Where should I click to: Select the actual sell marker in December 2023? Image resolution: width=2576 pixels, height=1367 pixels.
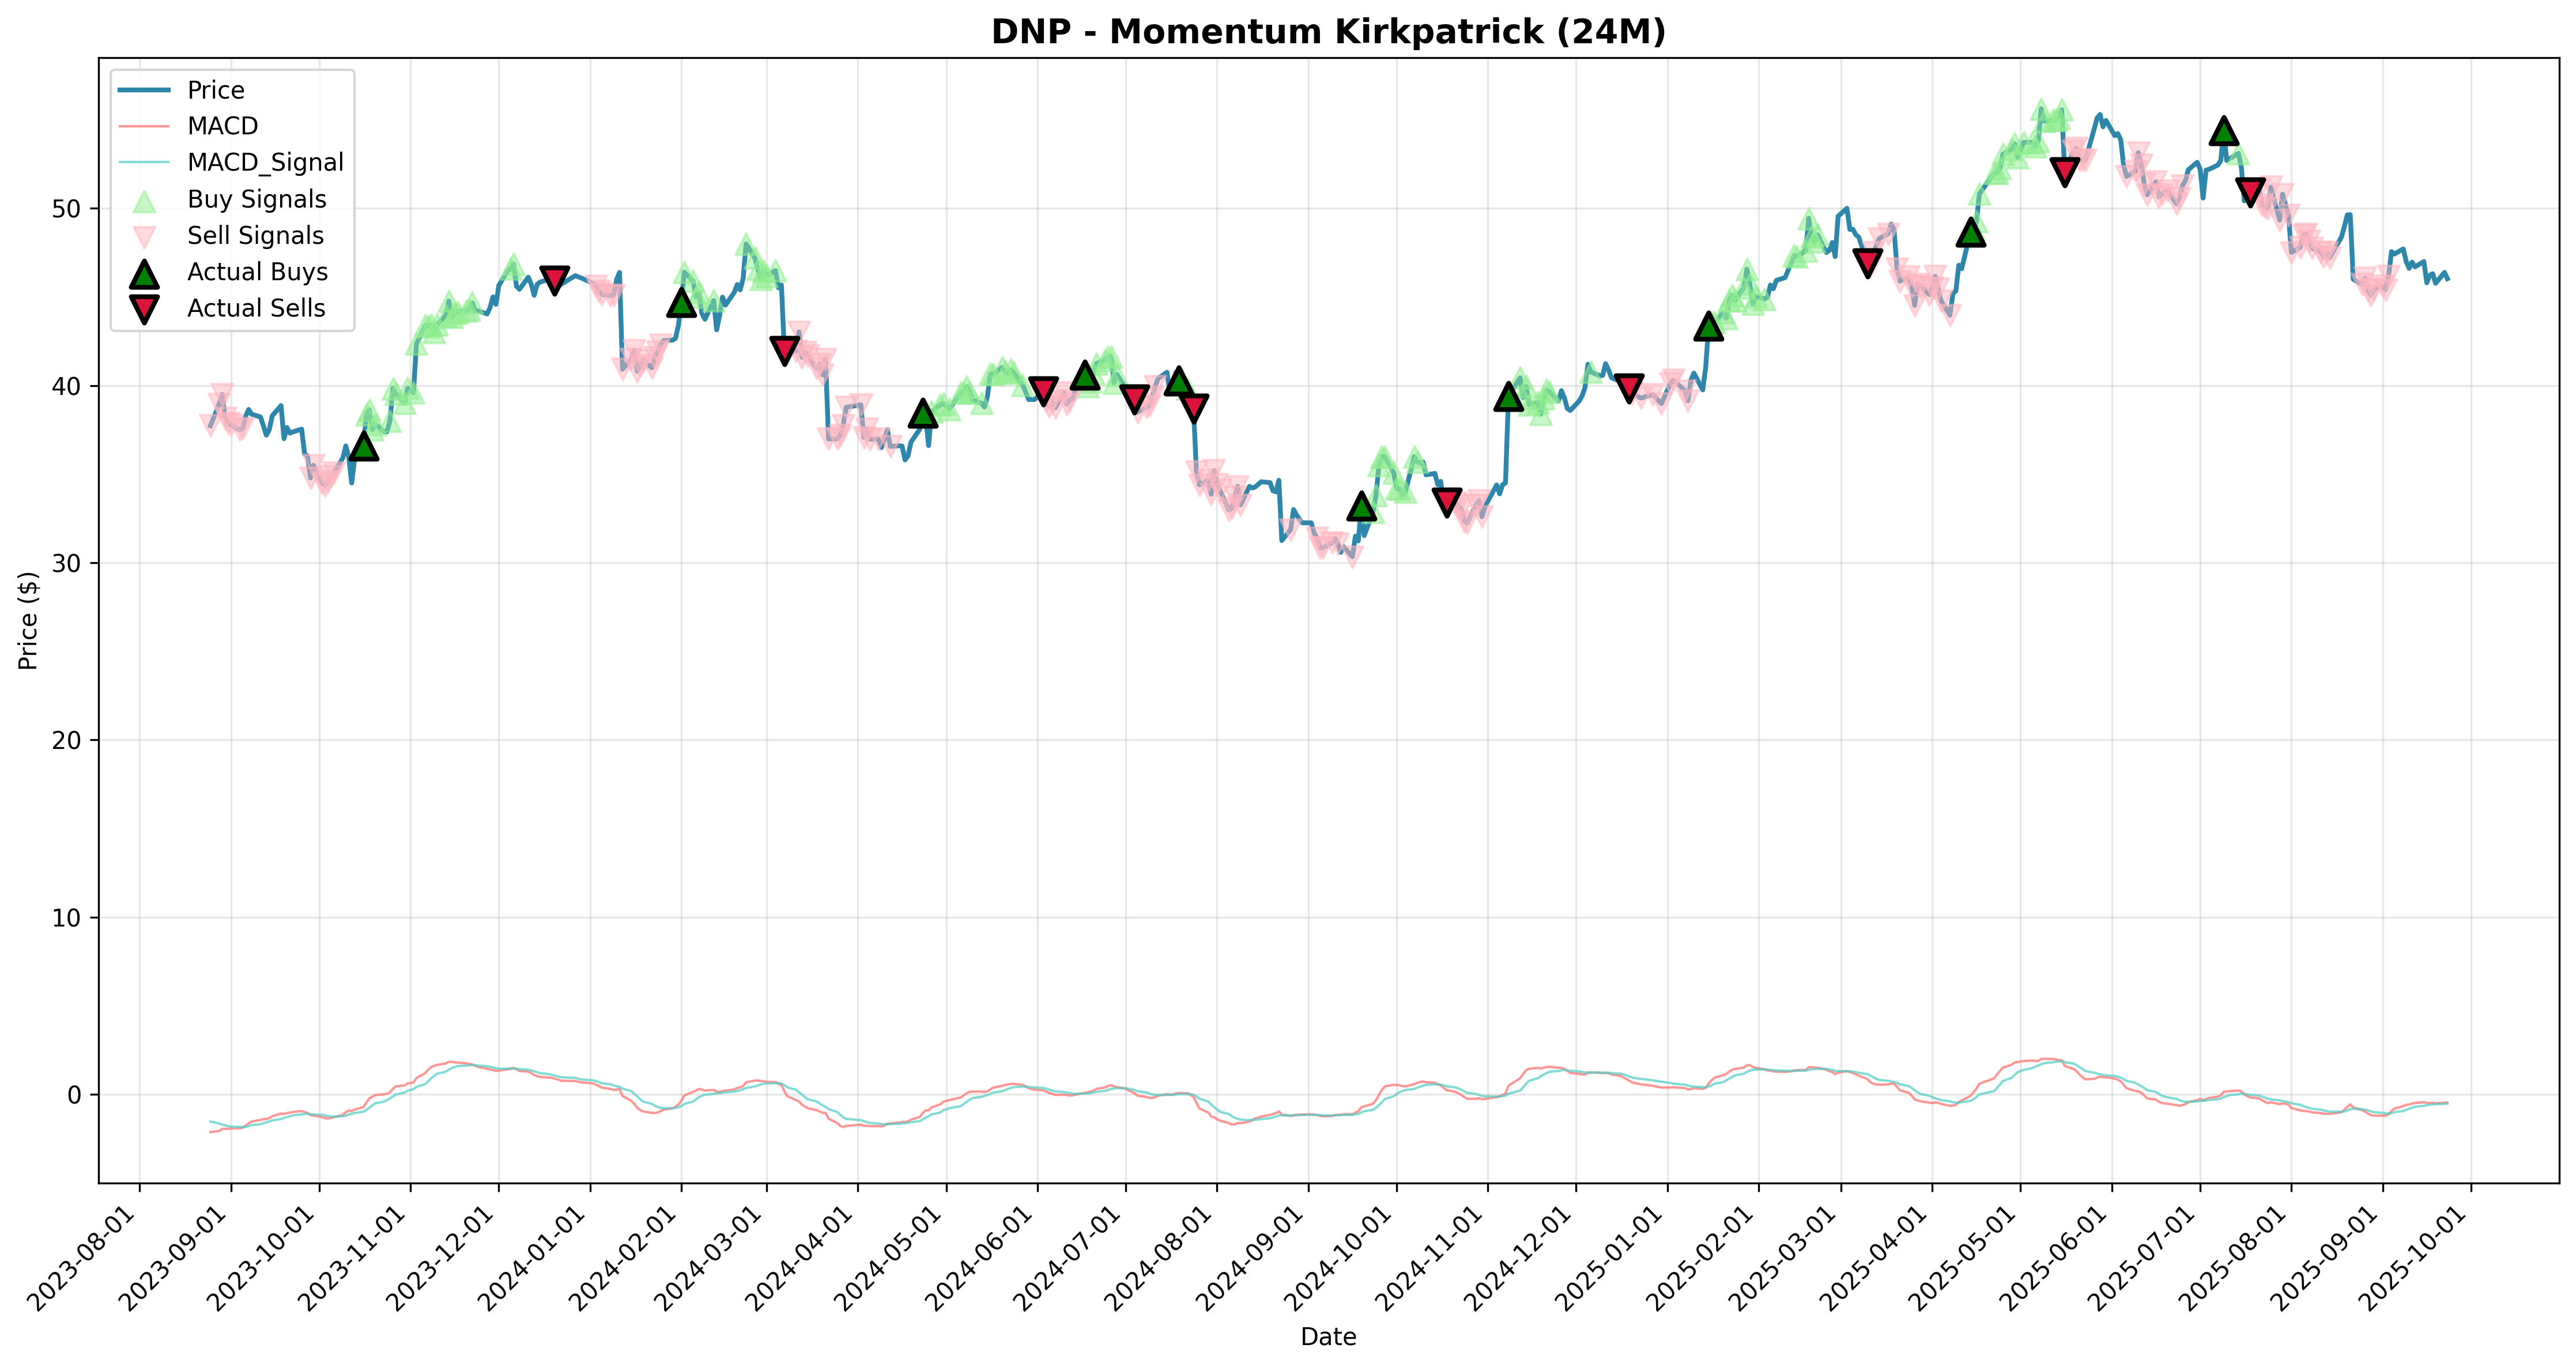[x=554, y=280]
